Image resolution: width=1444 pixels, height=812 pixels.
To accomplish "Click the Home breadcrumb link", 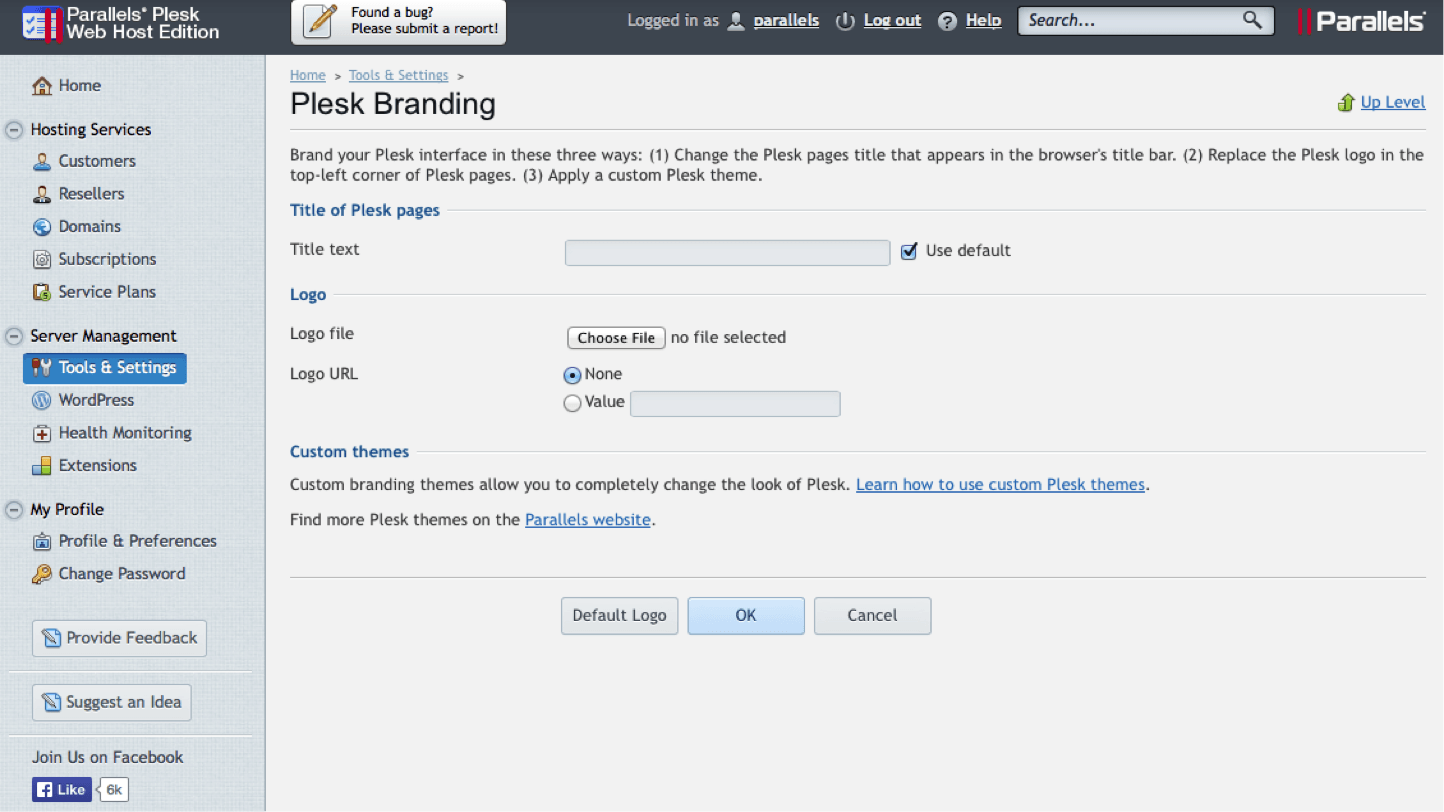I will (308, 76).
